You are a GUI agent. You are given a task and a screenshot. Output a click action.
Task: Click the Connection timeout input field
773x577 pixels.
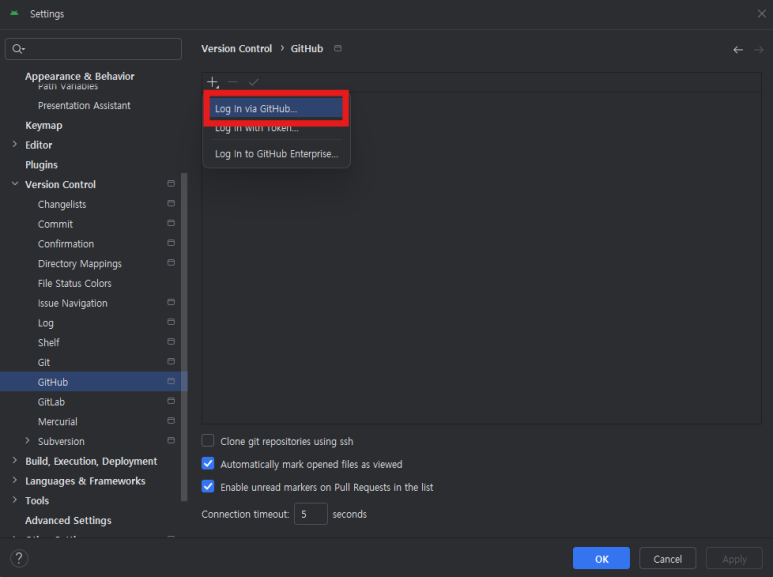(311, 514)
